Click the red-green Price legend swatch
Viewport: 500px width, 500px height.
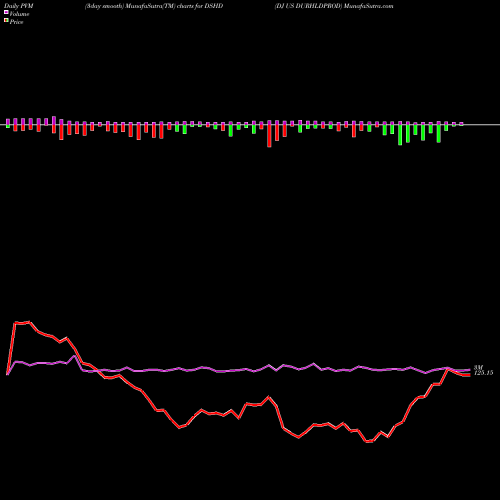pyautogui.click(x=6, y=21)
